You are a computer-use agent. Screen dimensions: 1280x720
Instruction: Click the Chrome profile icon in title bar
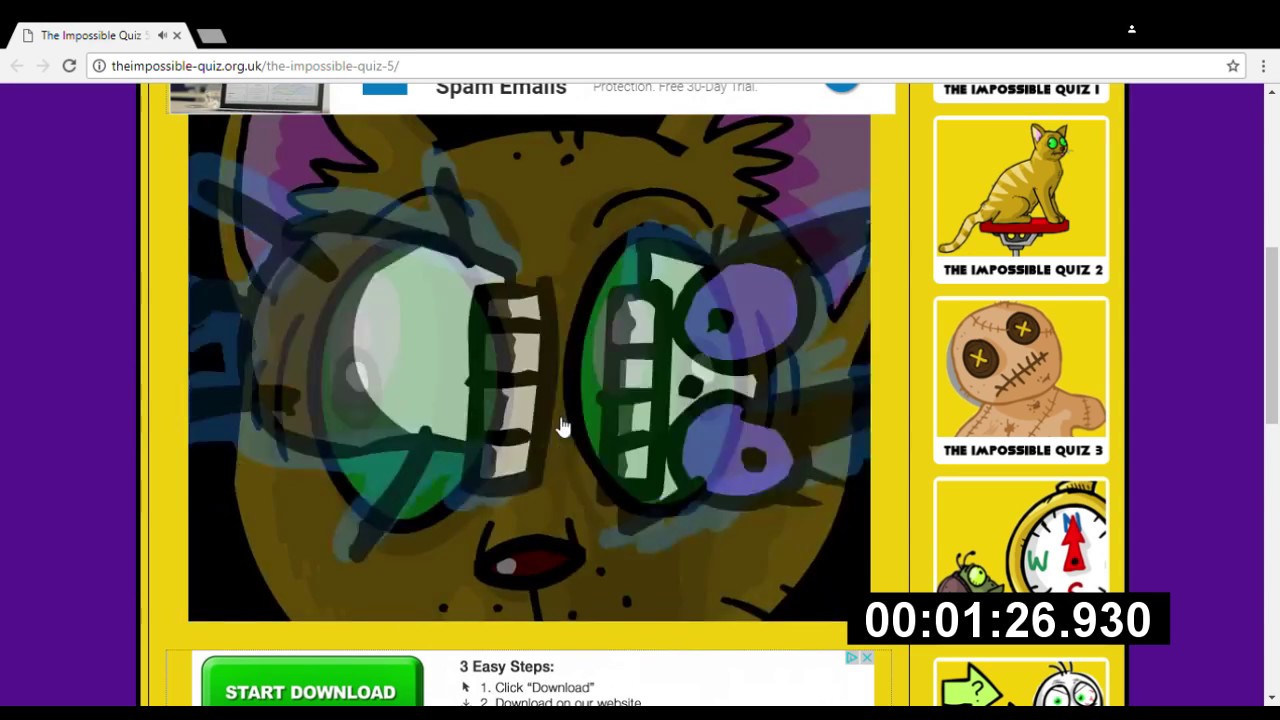click(1132, 29)
